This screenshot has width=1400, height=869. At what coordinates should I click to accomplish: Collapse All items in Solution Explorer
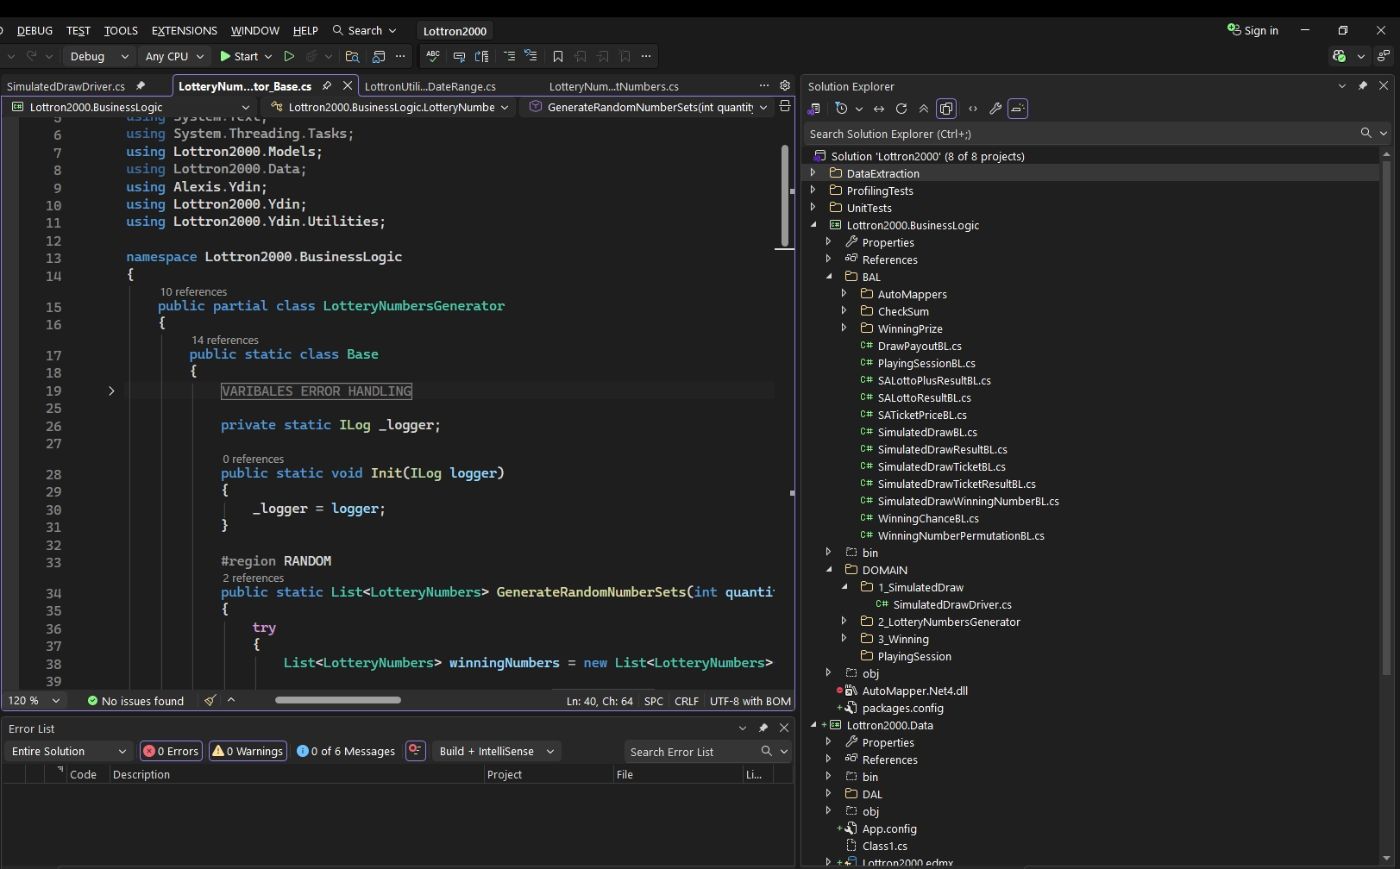click(x=924, y=108)
